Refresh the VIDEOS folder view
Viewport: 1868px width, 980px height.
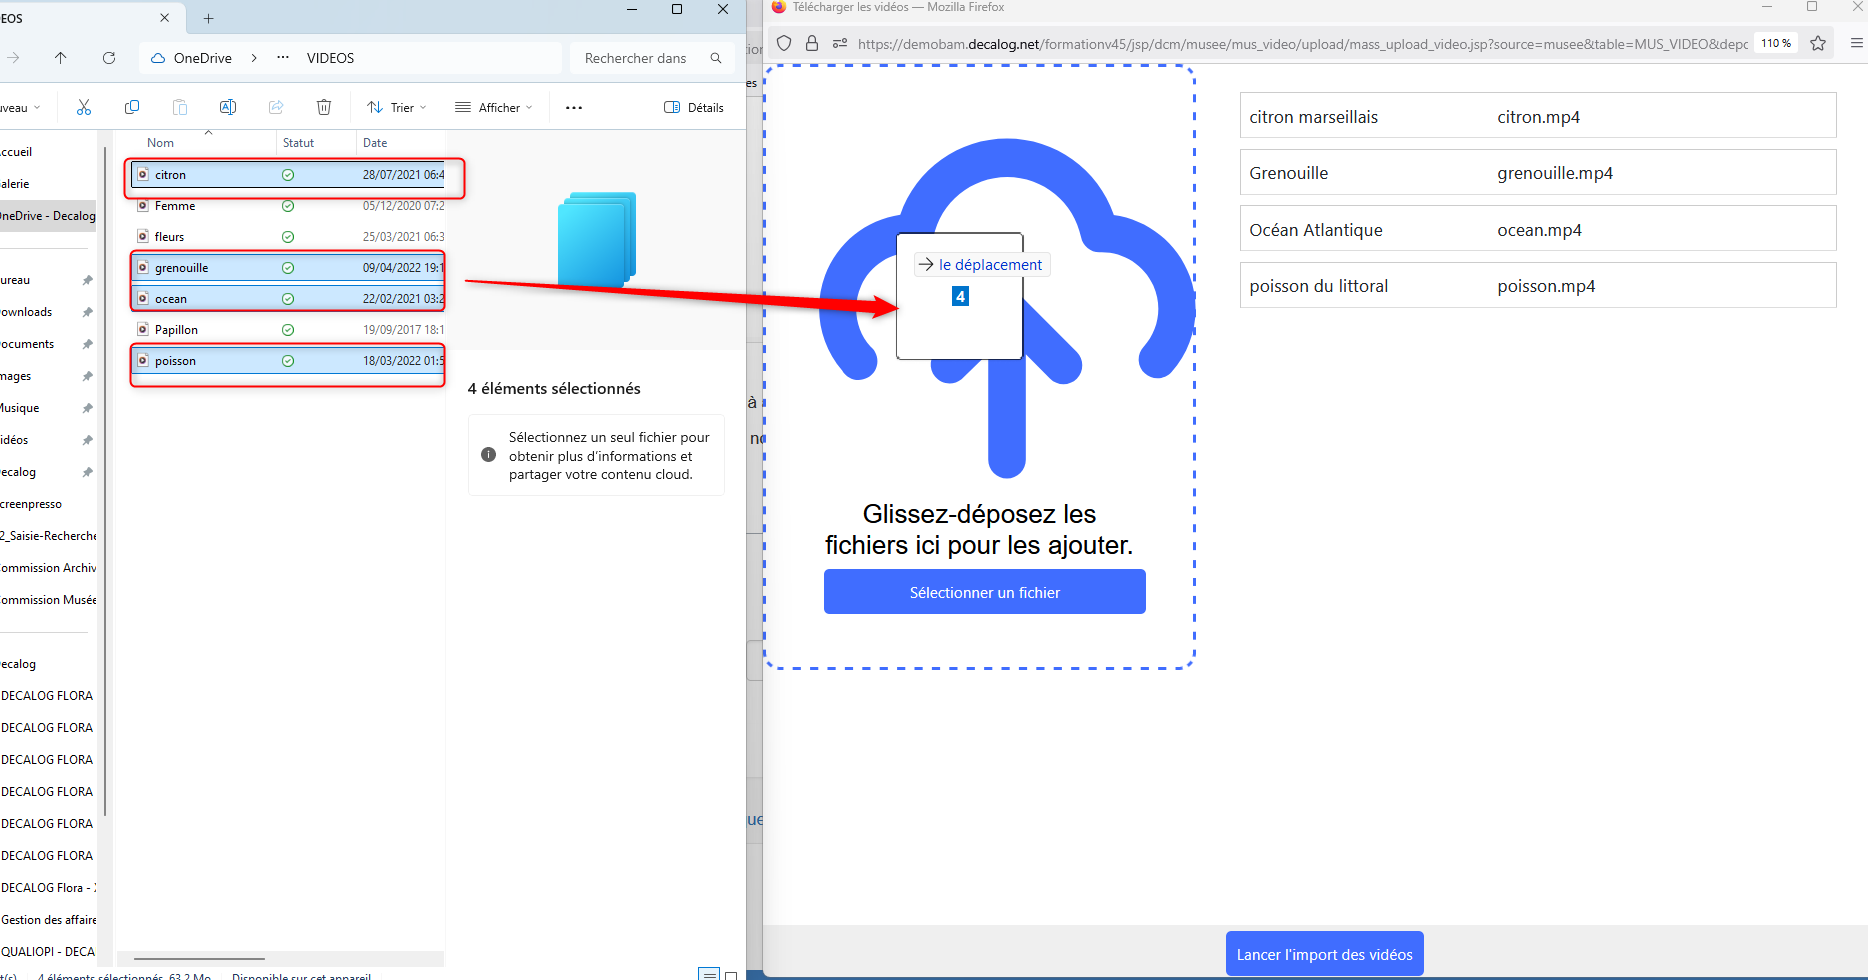pos(109,58)
